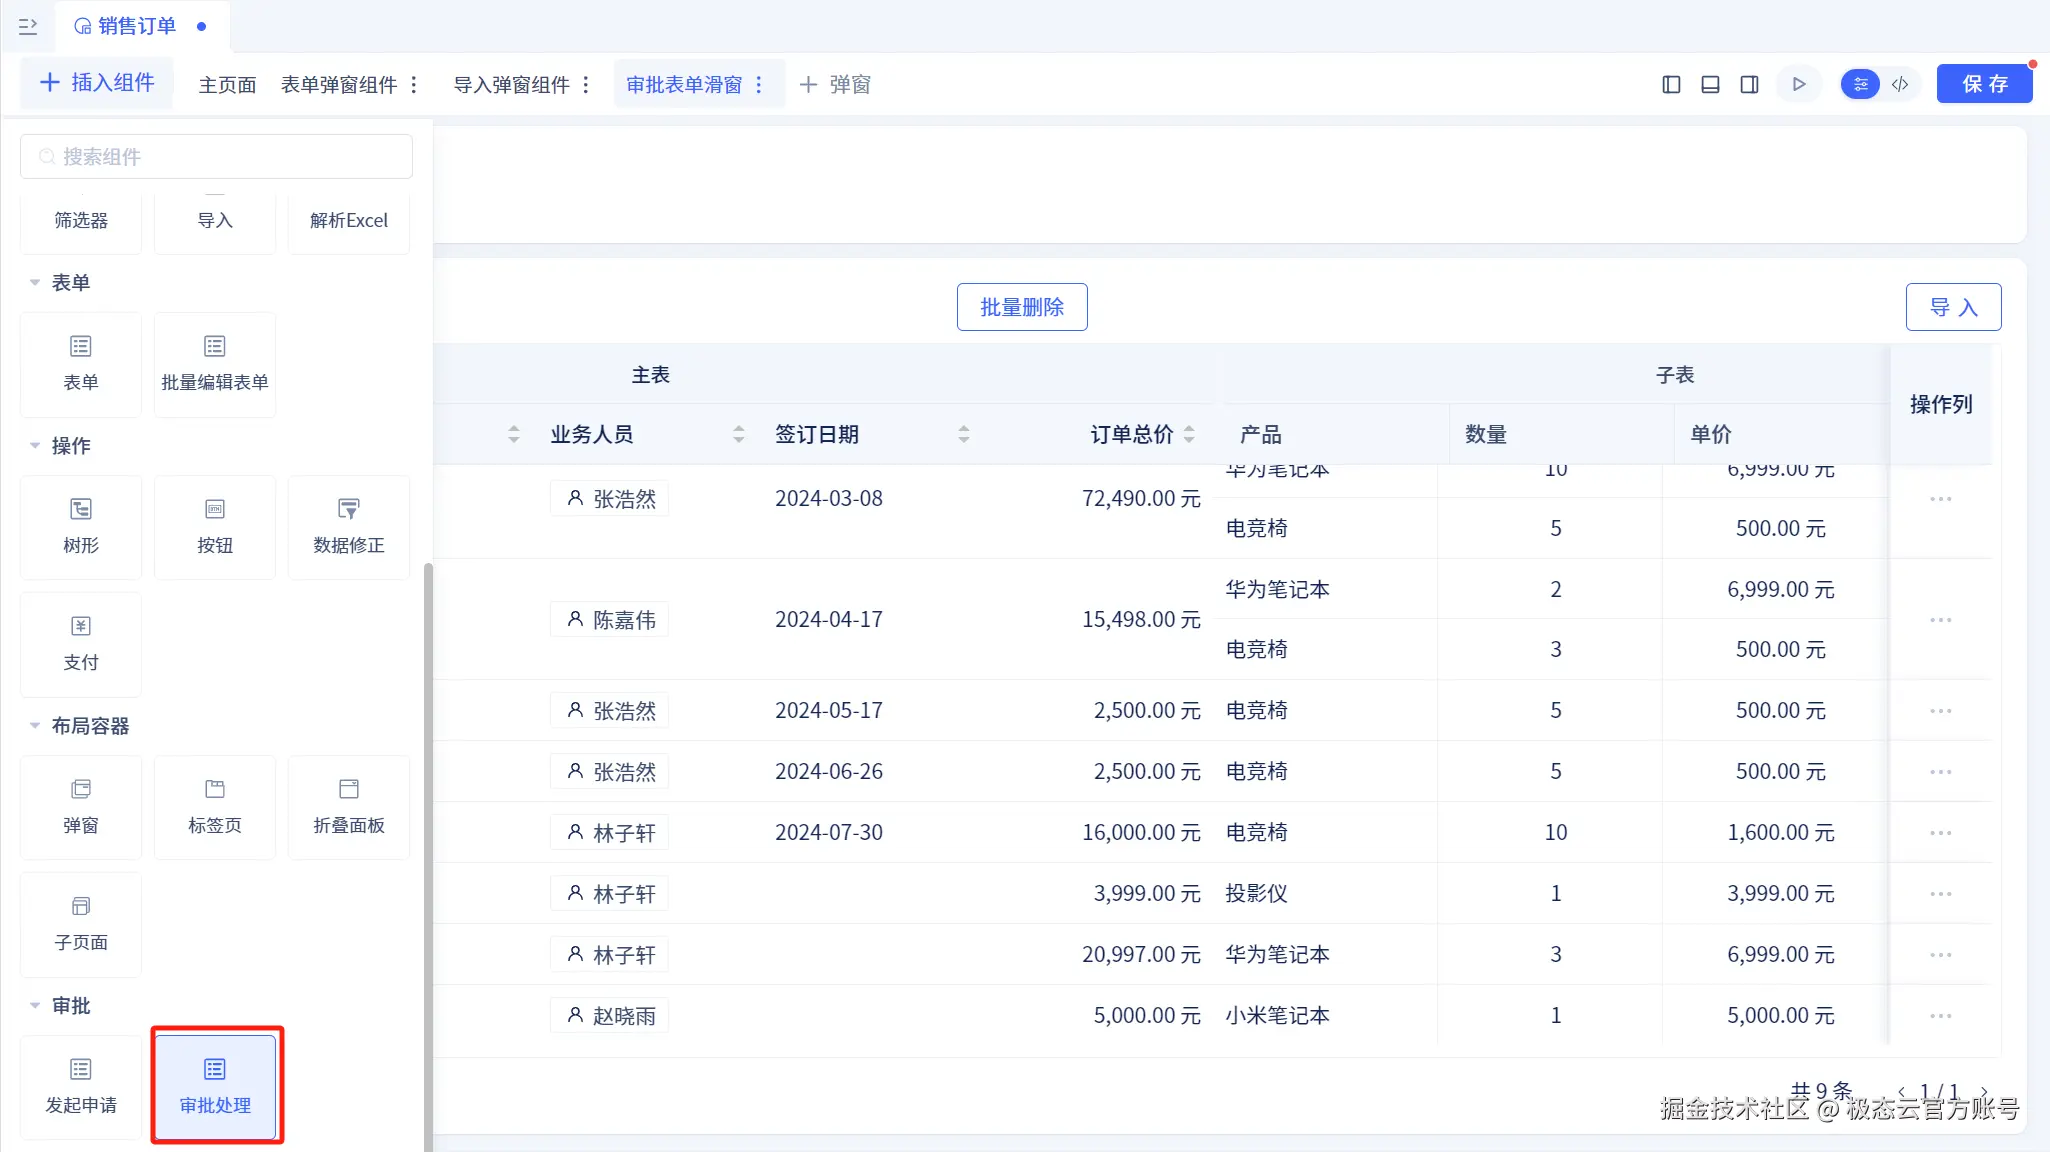The image size is (2050, 1152).
Task: Pick the 数据修正 component
Action: click(348, 526)
